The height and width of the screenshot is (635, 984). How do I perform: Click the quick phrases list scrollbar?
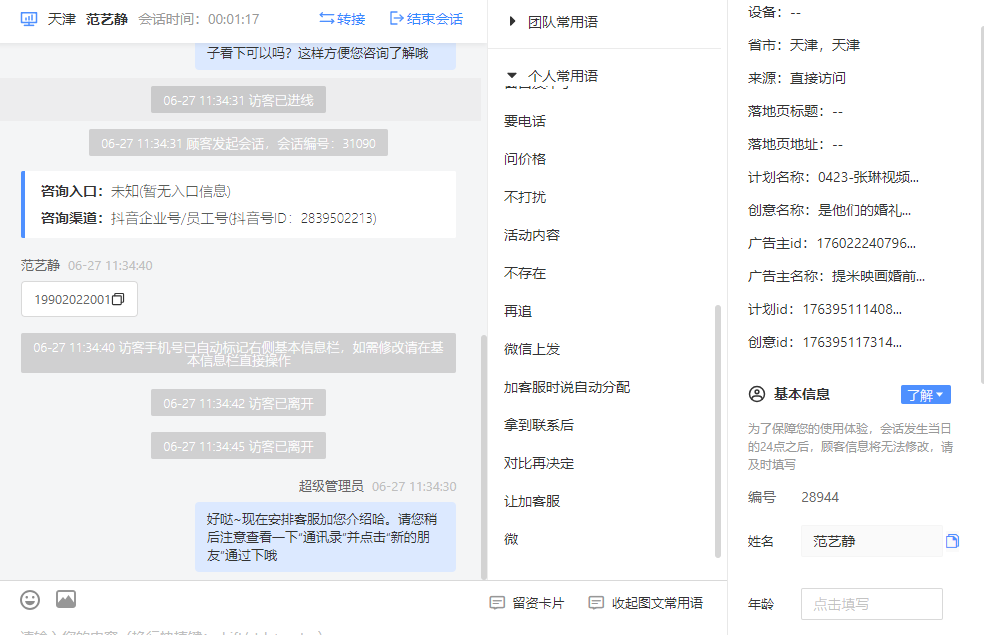pos(718,431)
